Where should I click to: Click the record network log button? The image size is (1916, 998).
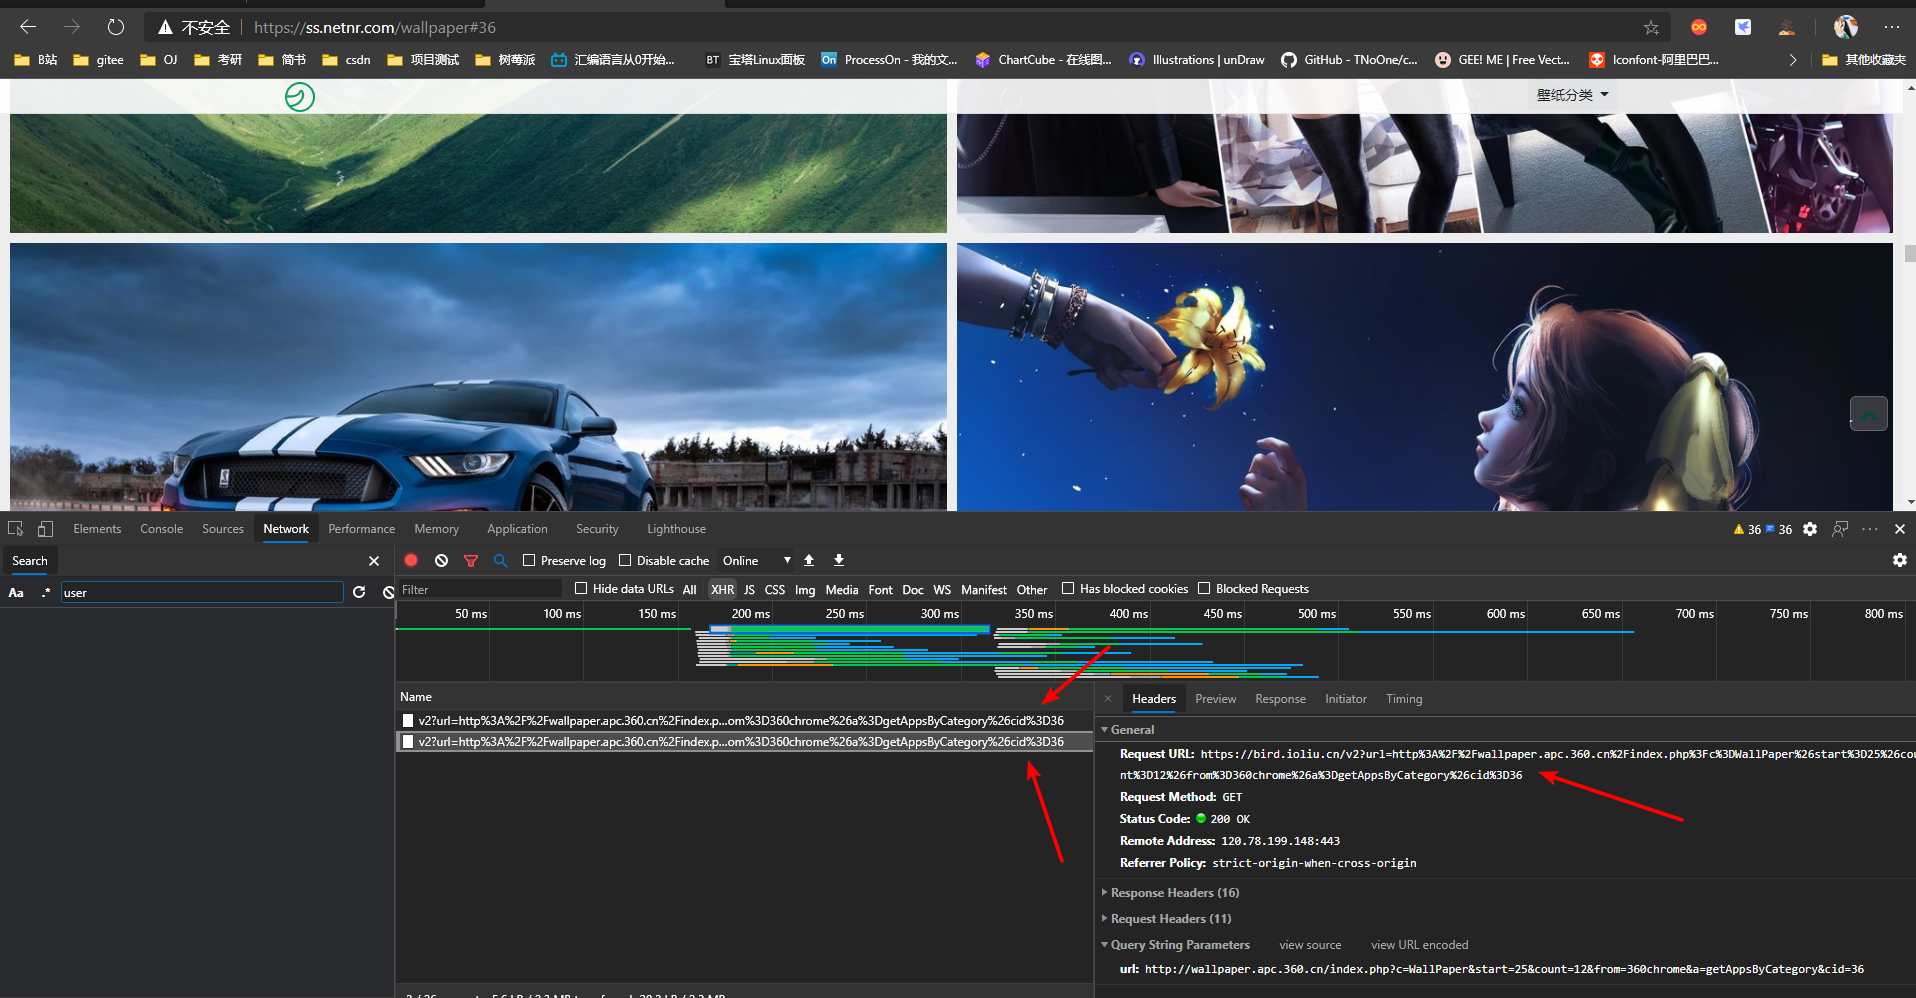pos(411,561)
